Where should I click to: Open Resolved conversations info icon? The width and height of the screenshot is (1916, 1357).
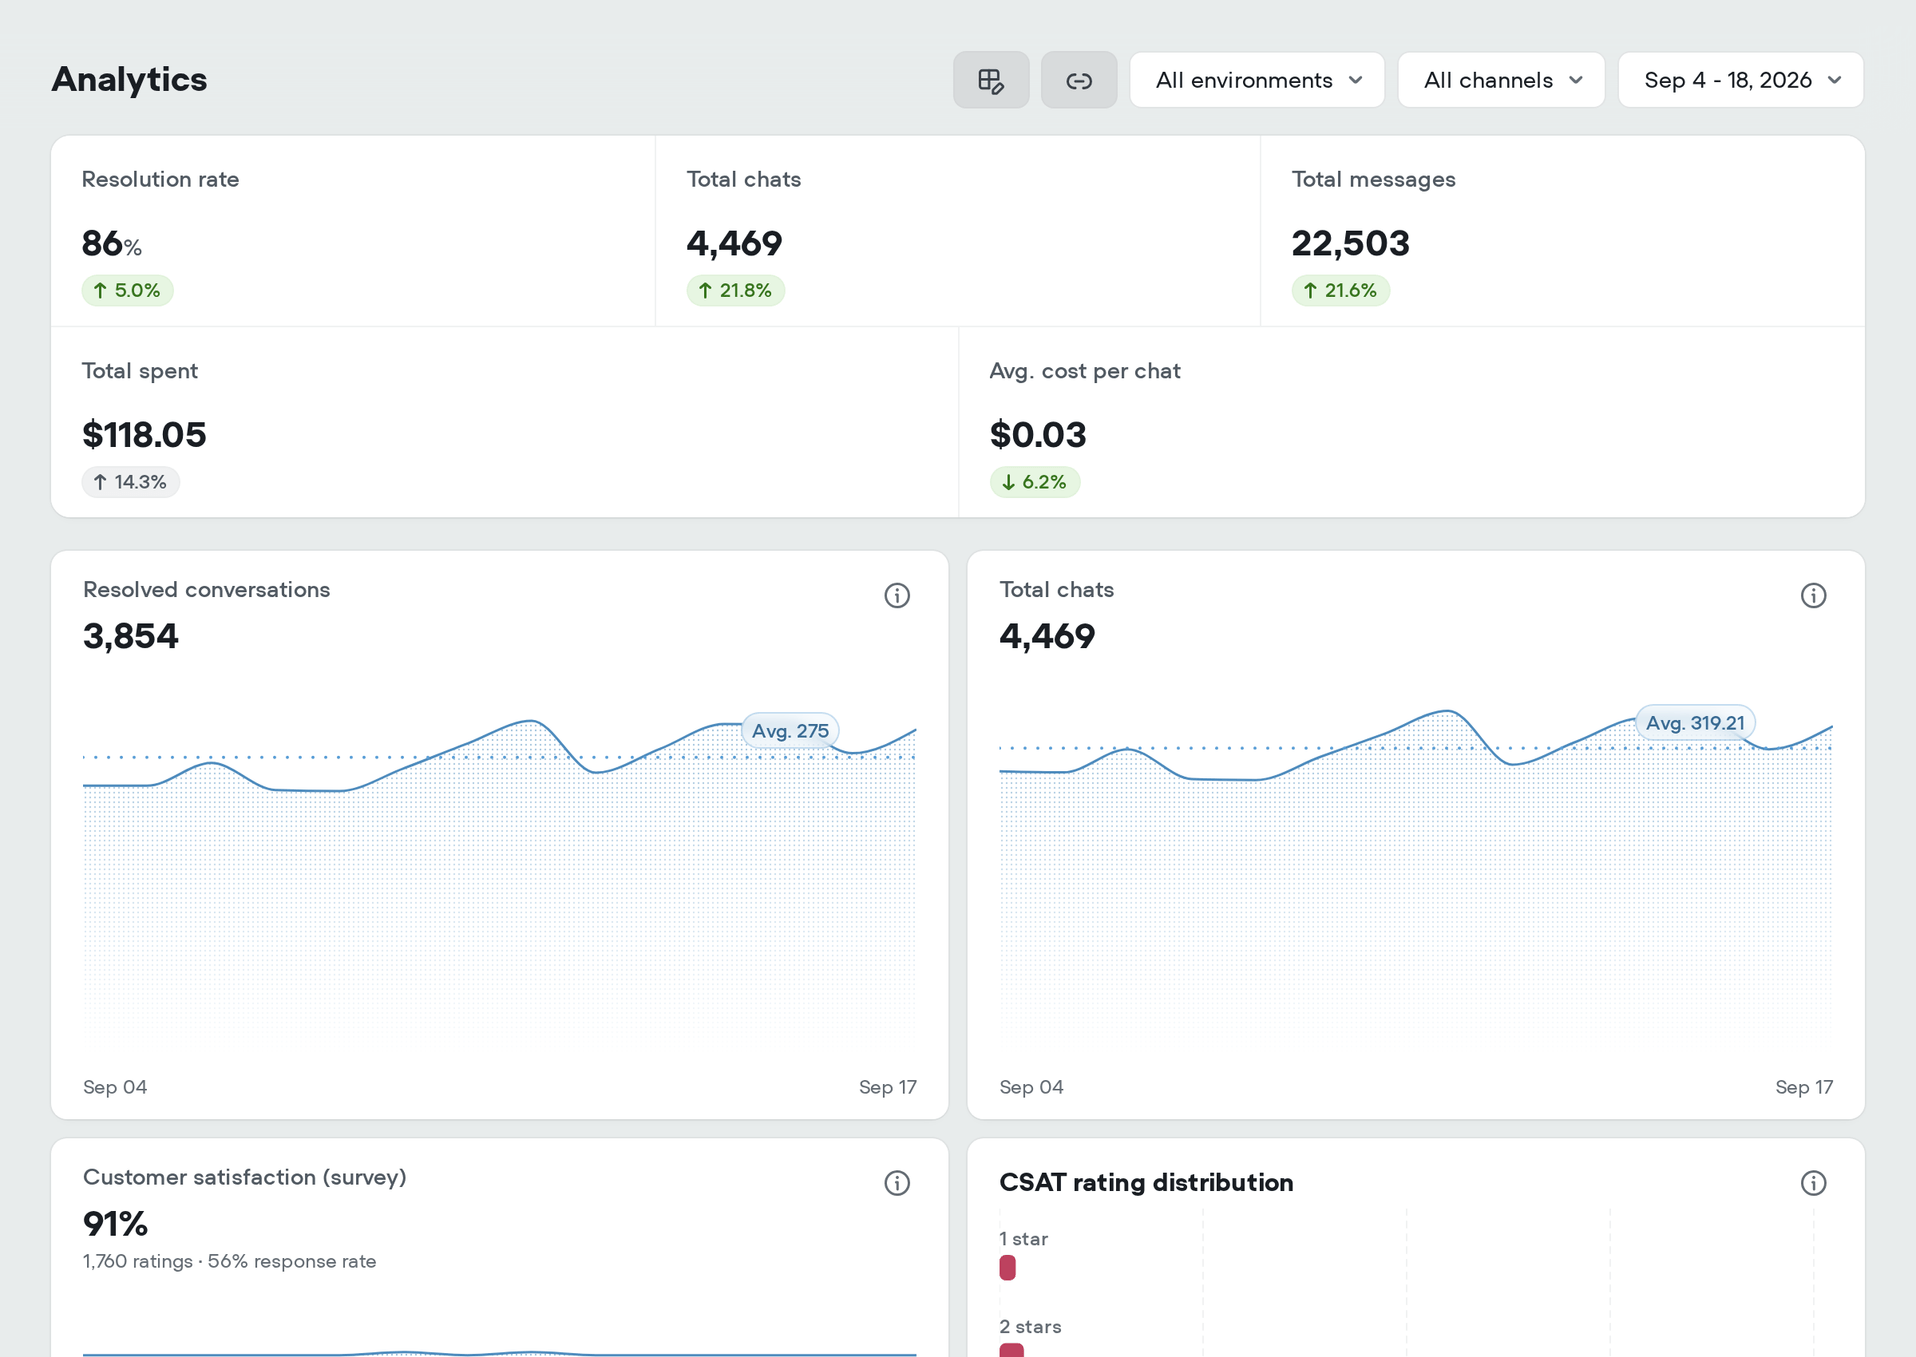(897, 596)
